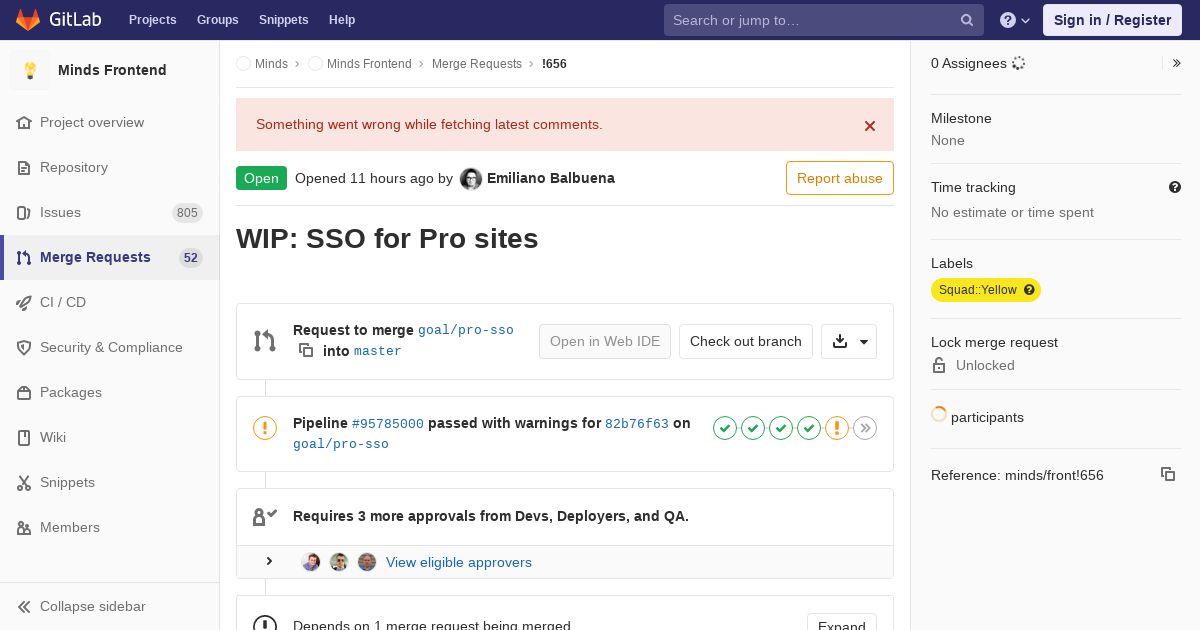
Task: Click the second passed pipeline stage icon
Action: pyautogui.click(x=753, y=428)
